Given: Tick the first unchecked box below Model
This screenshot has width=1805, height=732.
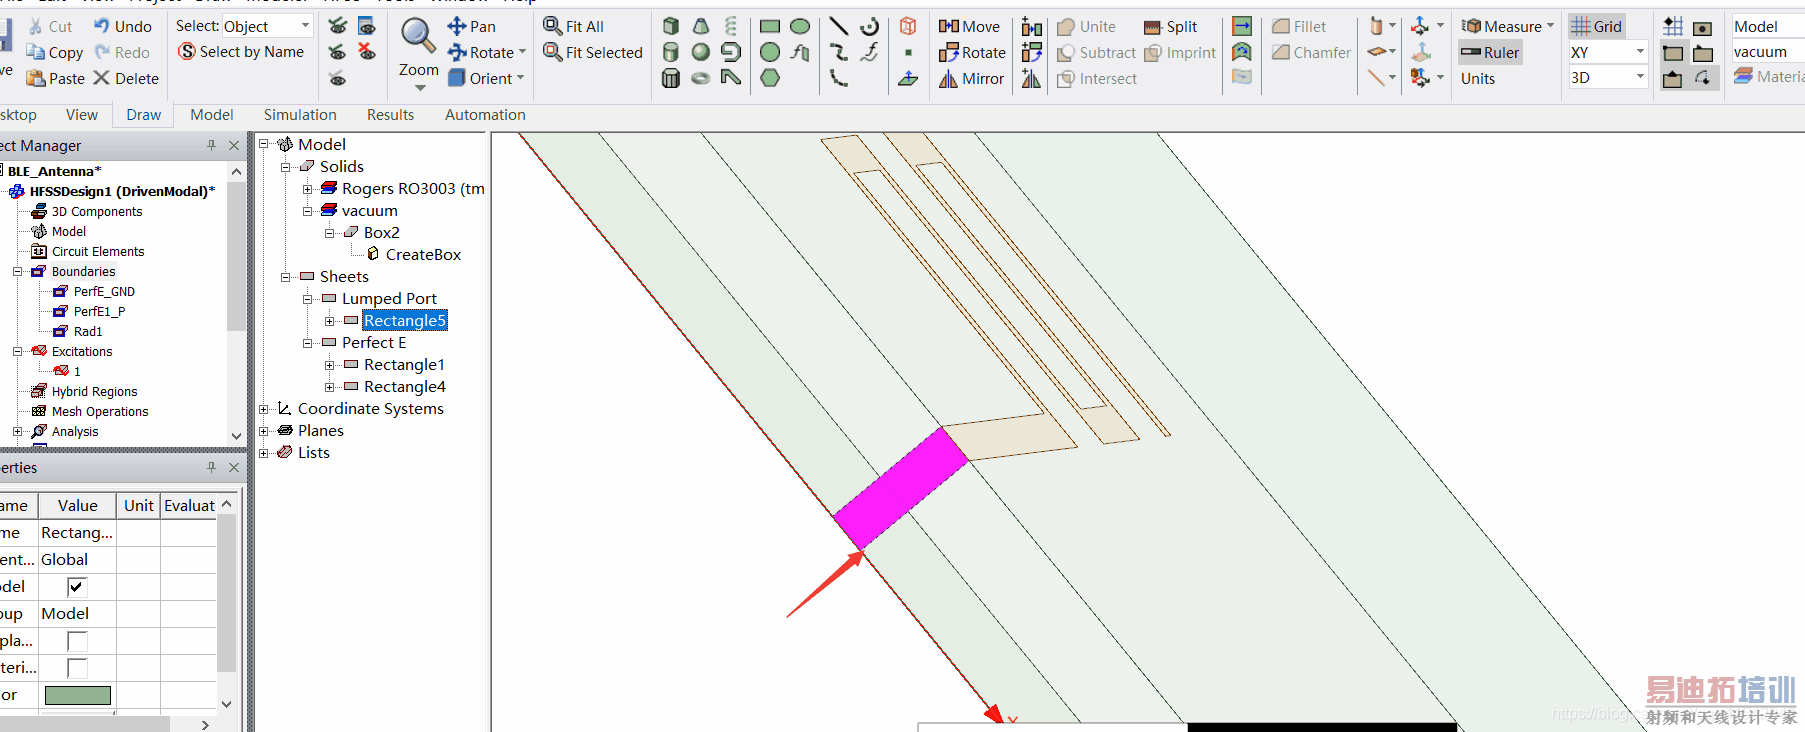Looking at the screenshot, I should 77,640.
